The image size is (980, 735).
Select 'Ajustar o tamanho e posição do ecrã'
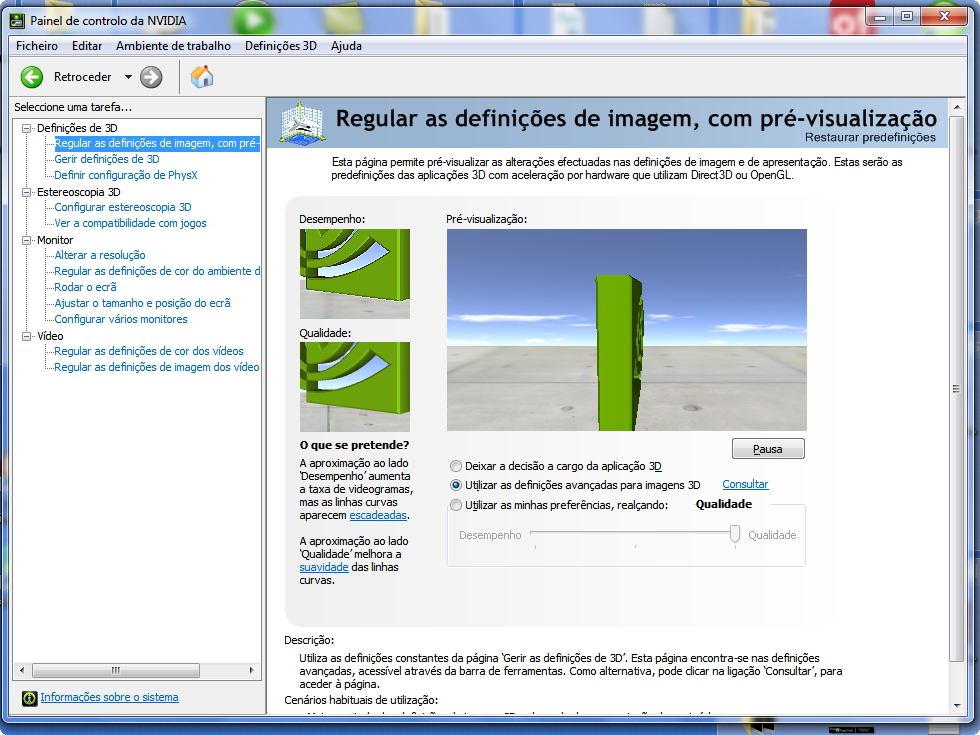tap(142, 303)
